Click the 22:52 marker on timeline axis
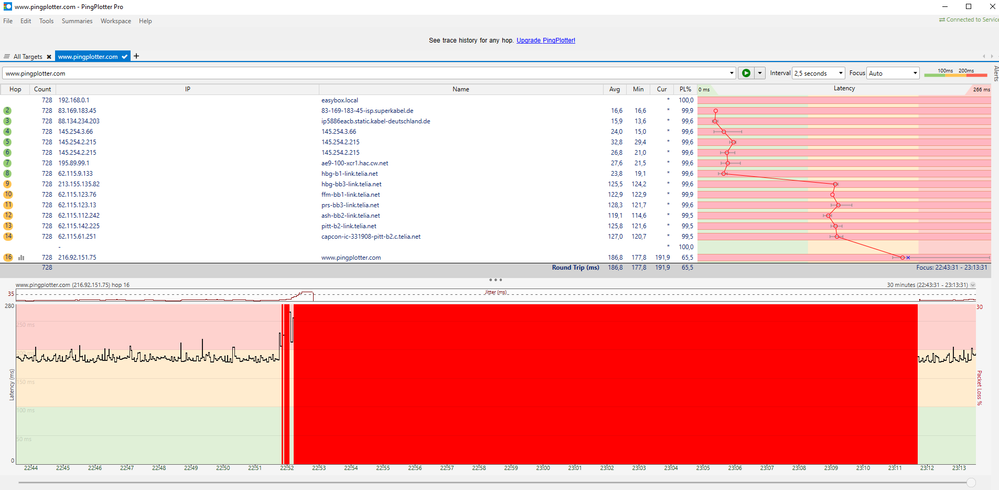This screenshot has width=999, height=490. [287, 468]
